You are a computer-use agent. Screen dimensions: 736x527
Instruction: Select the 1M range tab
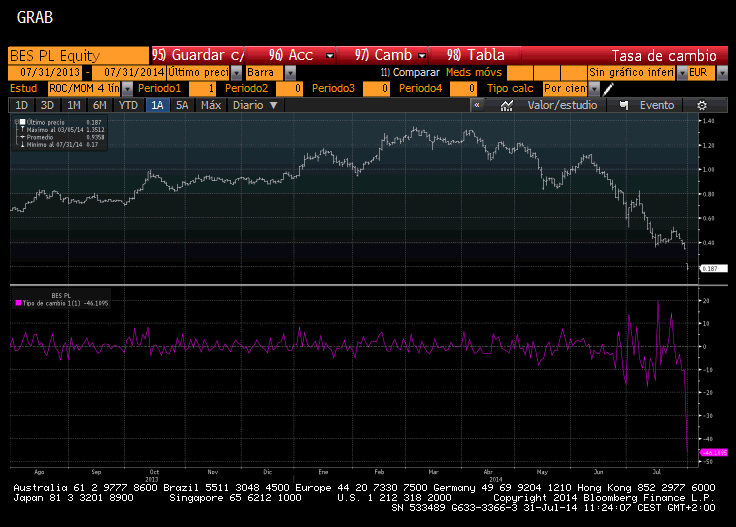[x=74, y=105]
